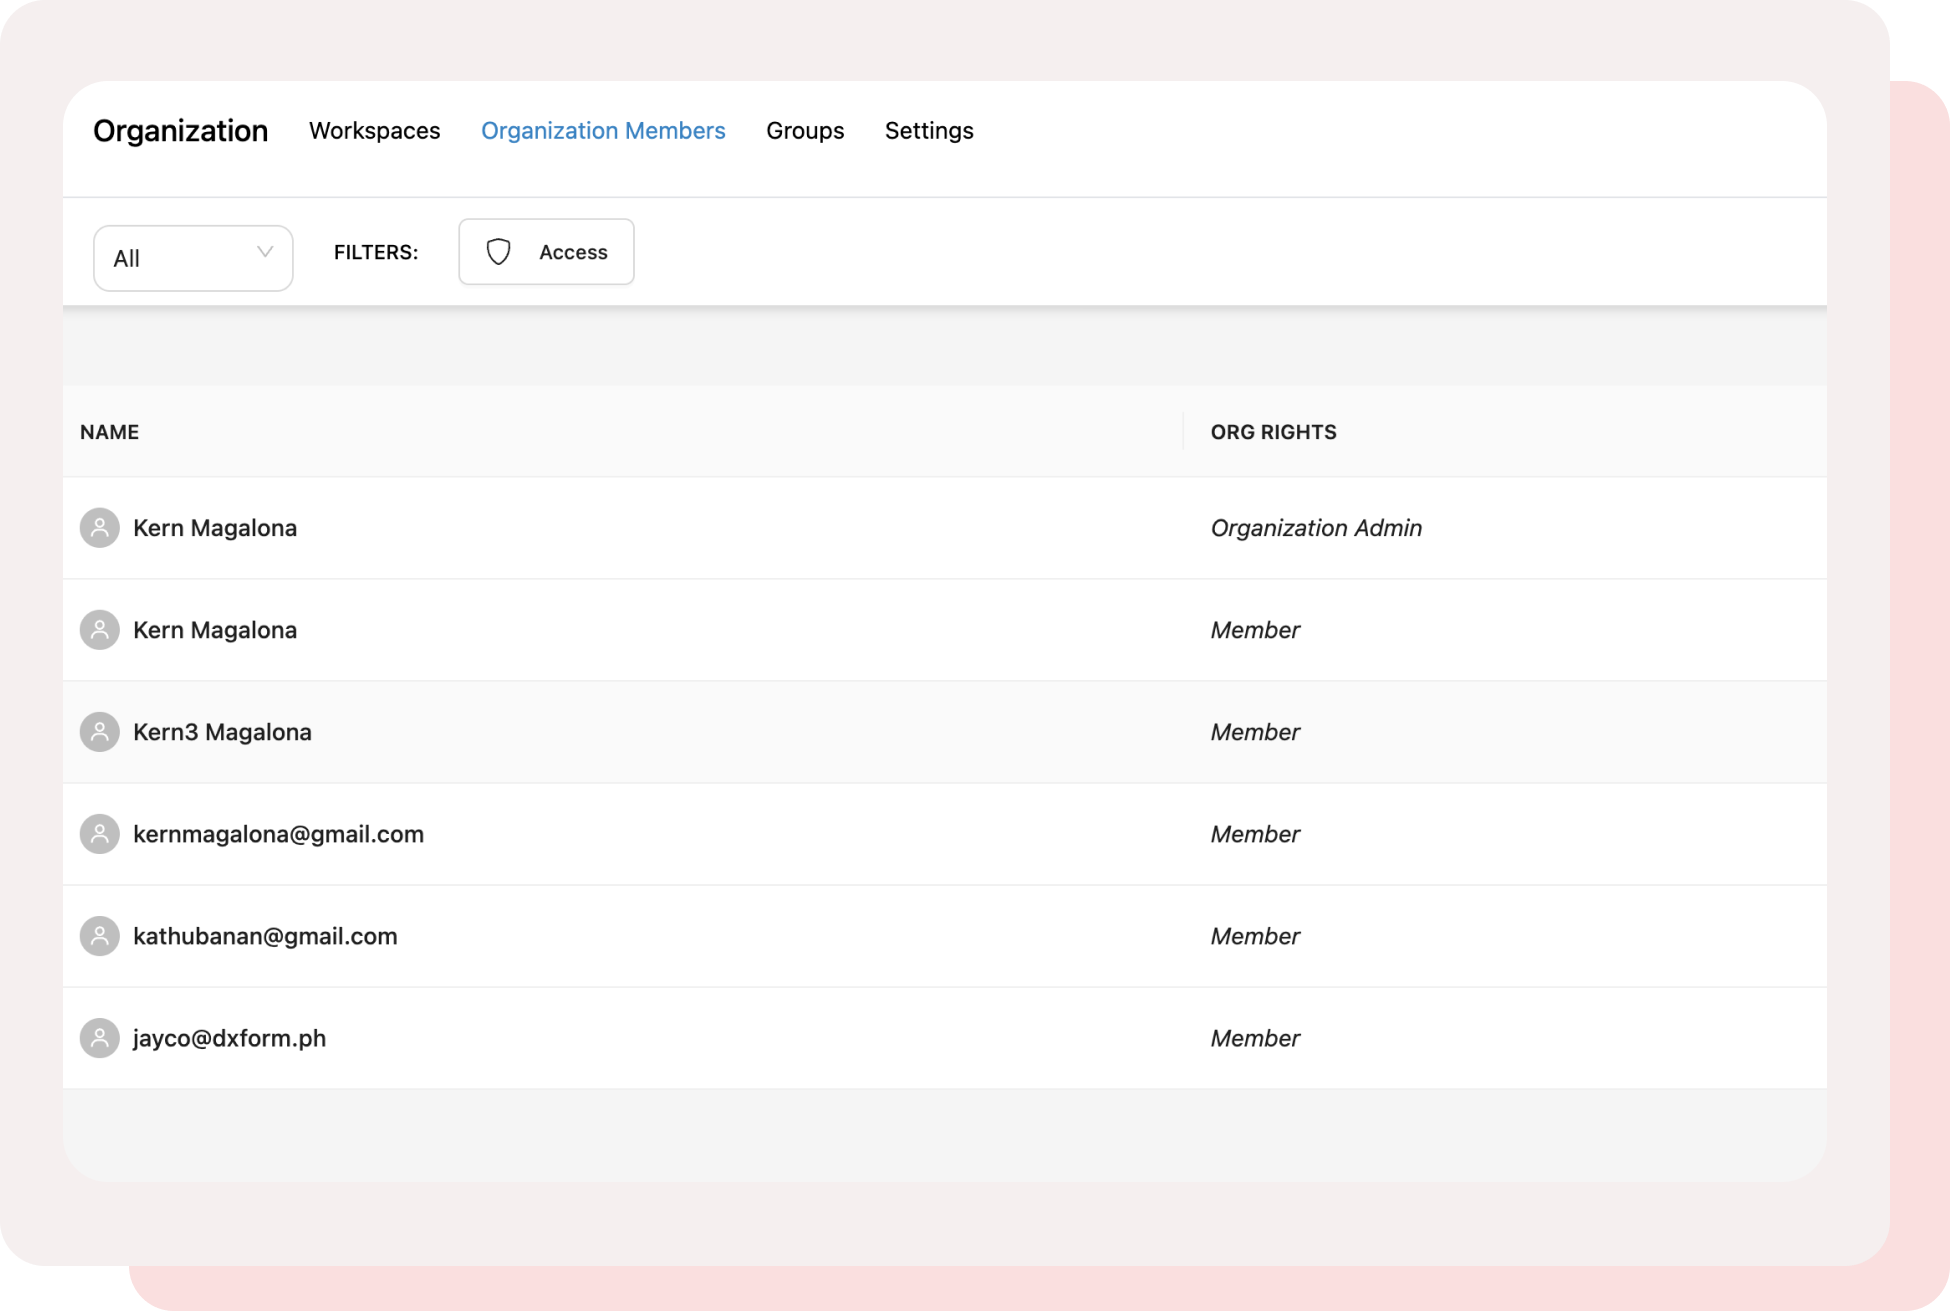Select the Kern3 Magalona member name

[x=222, y=732]
